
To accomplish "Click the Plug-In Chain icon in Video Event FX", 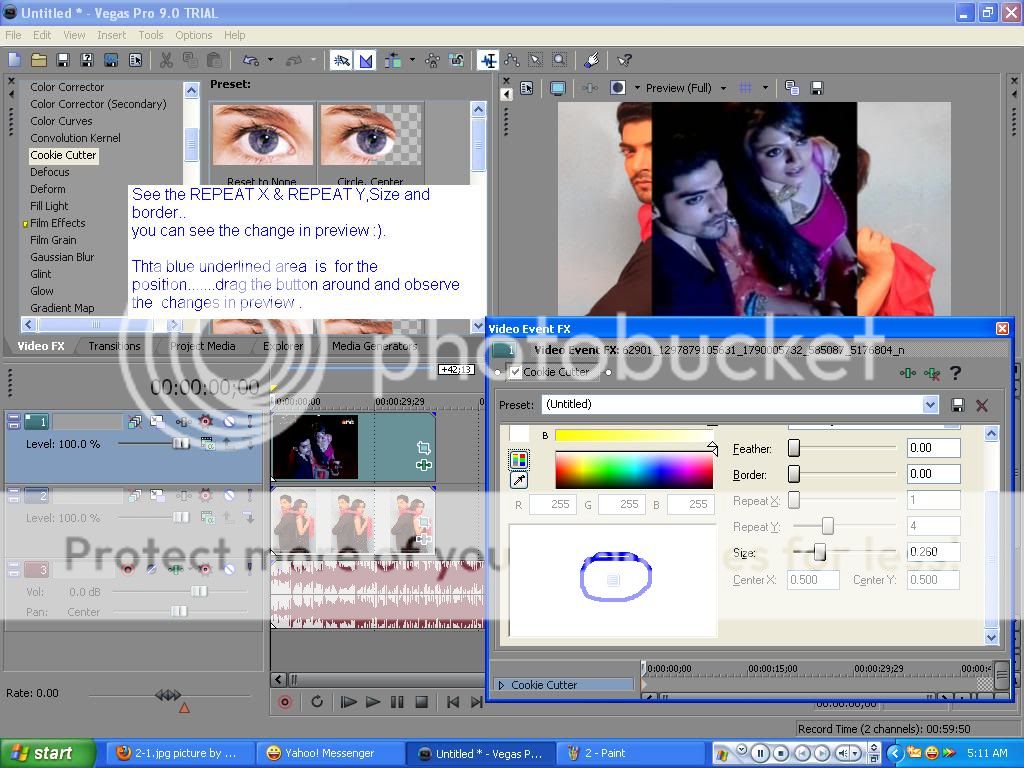I will pyautogui.click(x=907, y=374).
